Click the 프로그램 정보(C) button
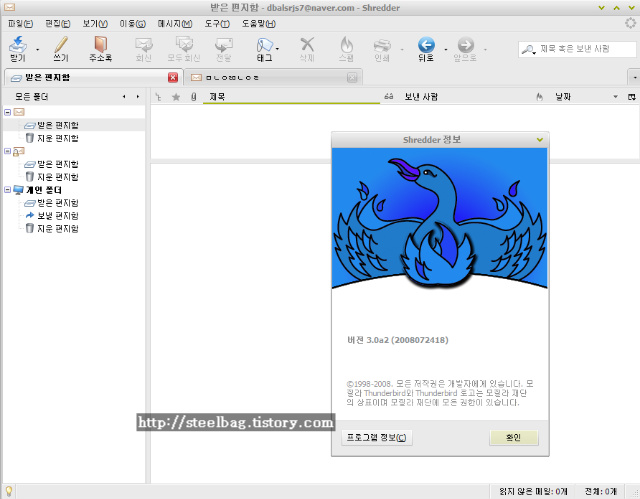Screen dimensions: 640x499 [x=376, y=437]
